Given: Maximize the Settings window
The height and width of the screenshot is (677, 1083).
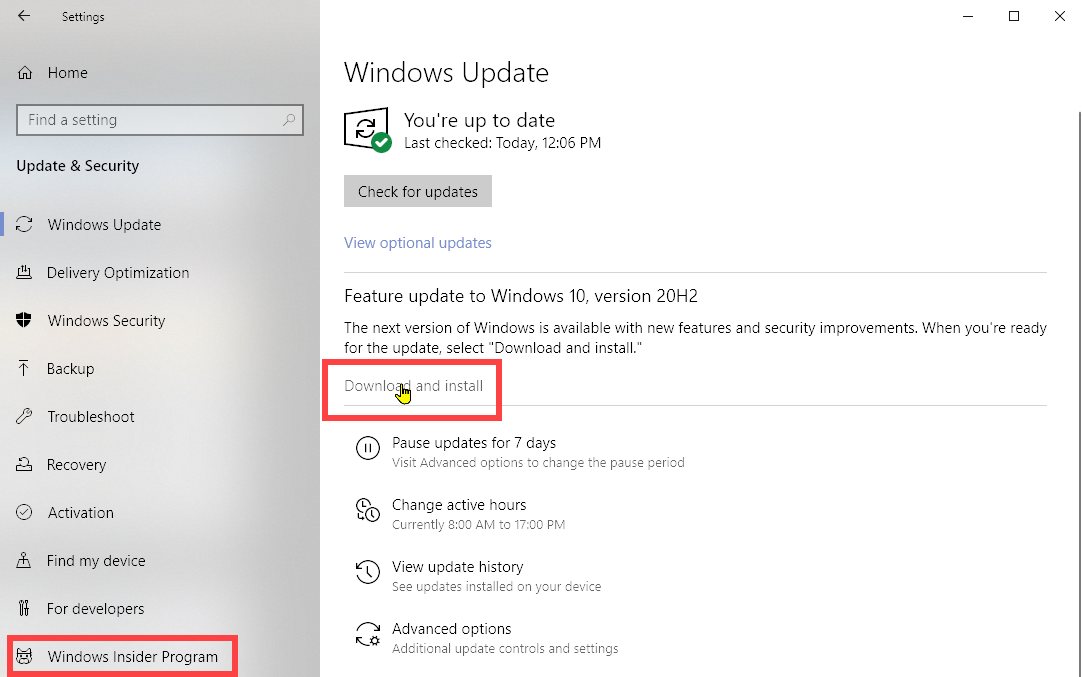Looking at the screenshot, I should point(1014,16).
